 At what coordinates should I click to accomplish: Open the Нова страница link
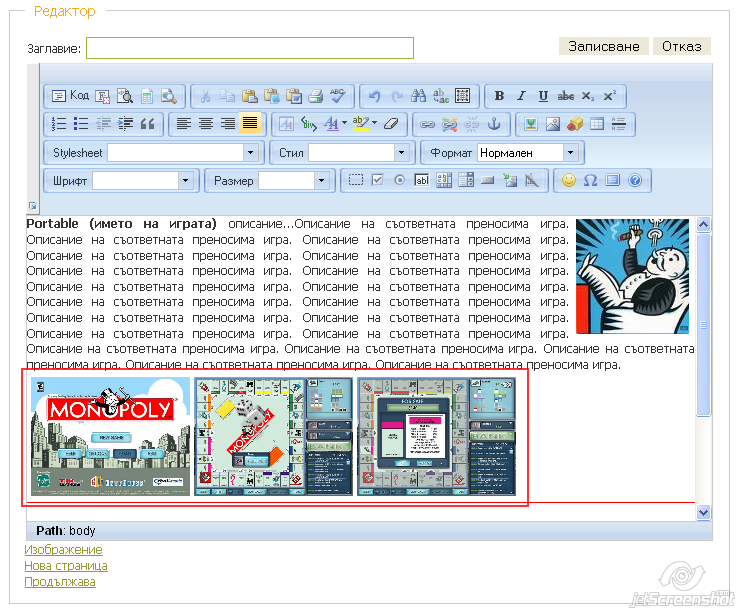click(x=66, y=566)
